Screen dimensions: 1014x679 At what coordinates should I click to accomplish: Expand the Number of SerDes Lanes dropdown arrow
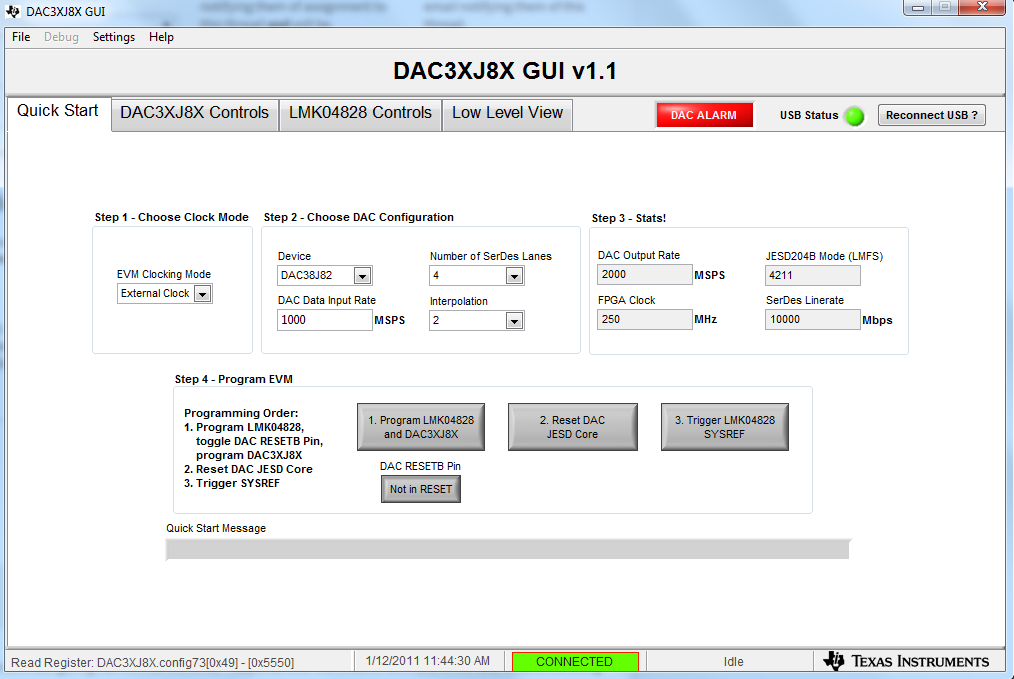click(x=514, y=276)
